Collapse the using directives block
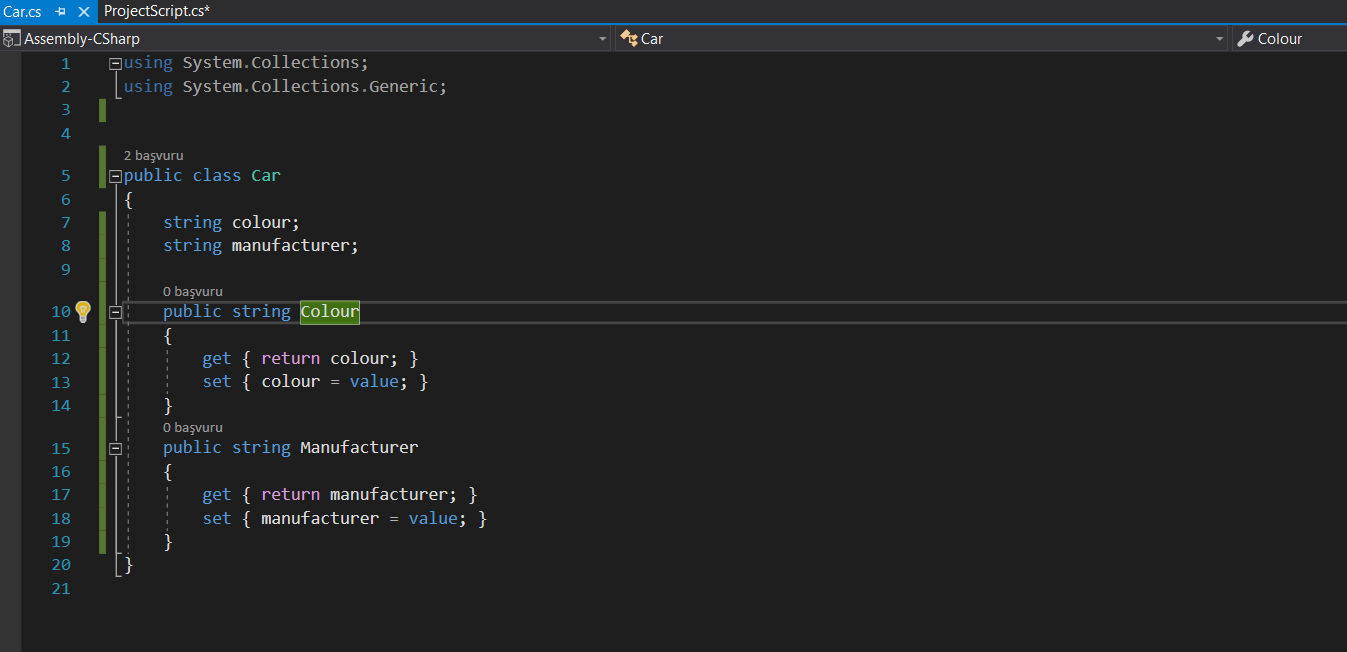Screen dimensions: 1347x652 (115, 63)
